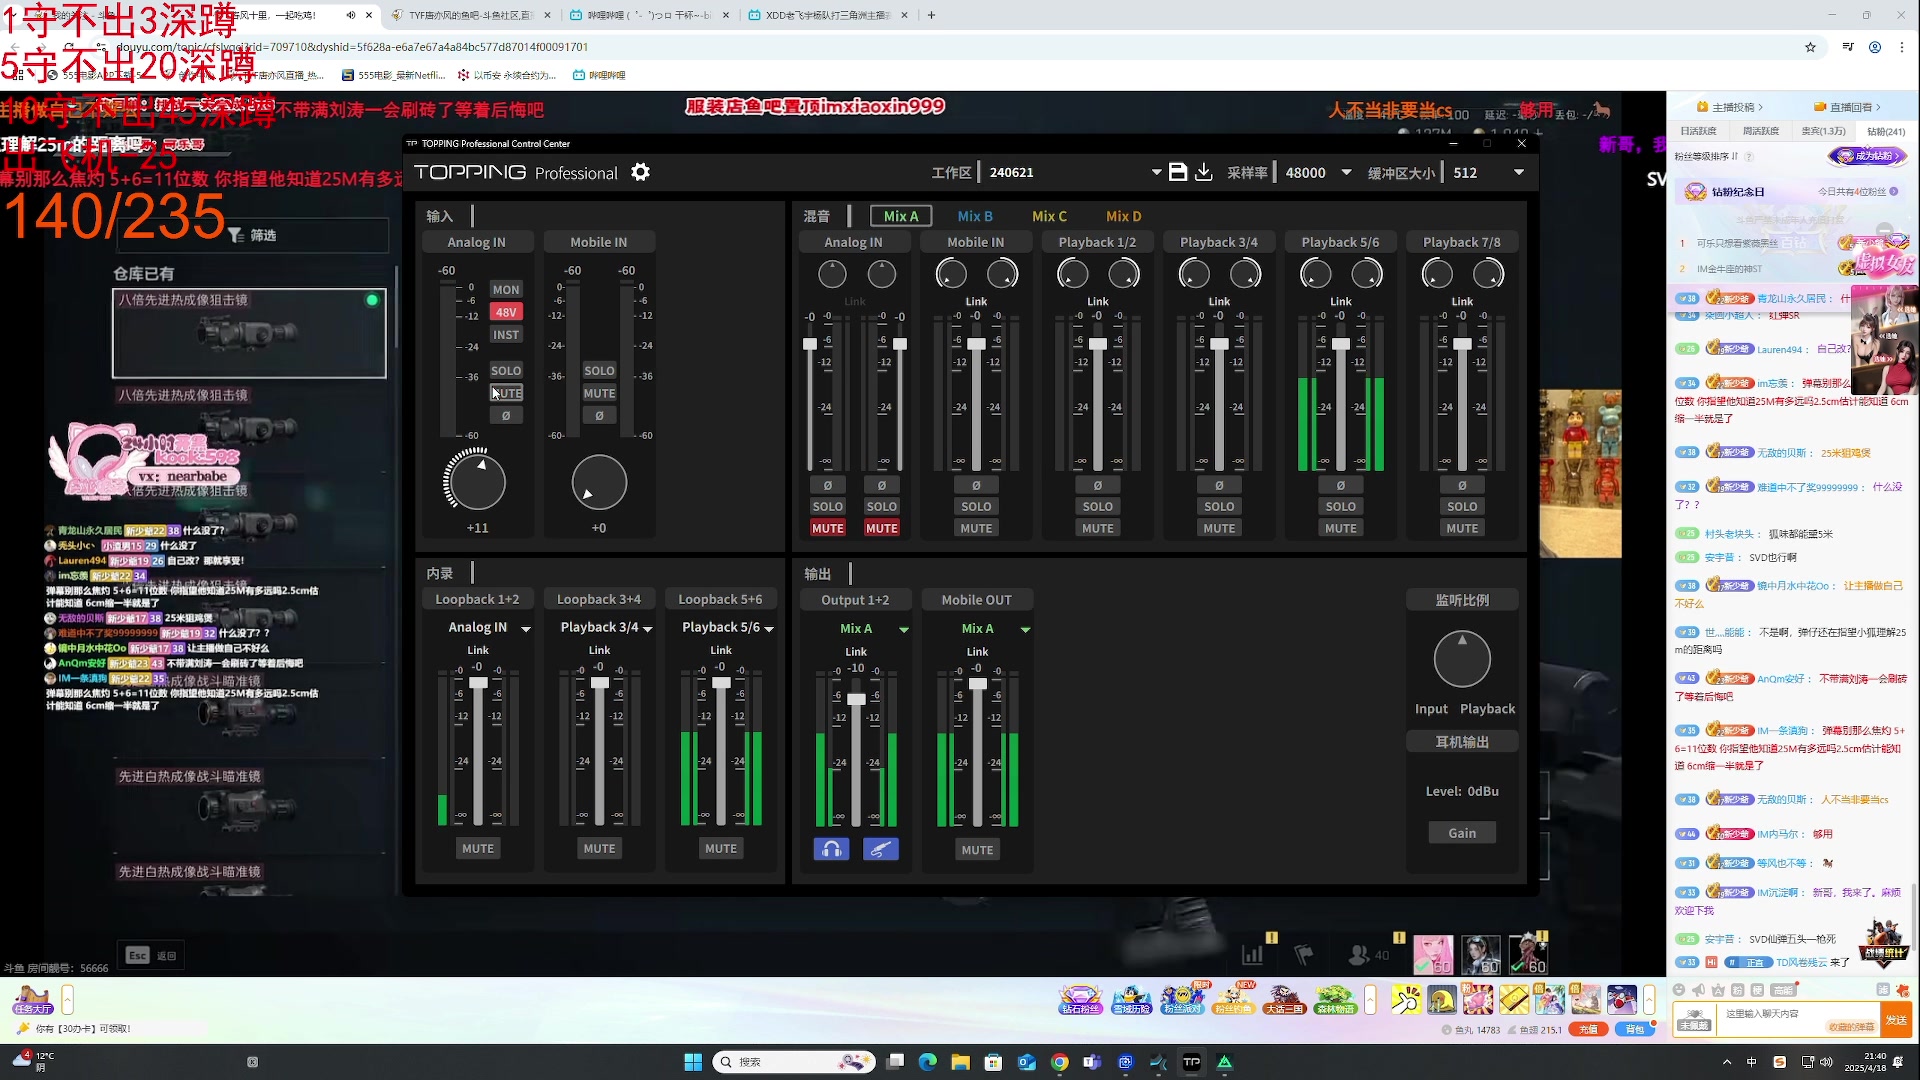The image size is (1920, 1080).
Task: Switch to Mix A tab
Action: (x=901, y=216)
